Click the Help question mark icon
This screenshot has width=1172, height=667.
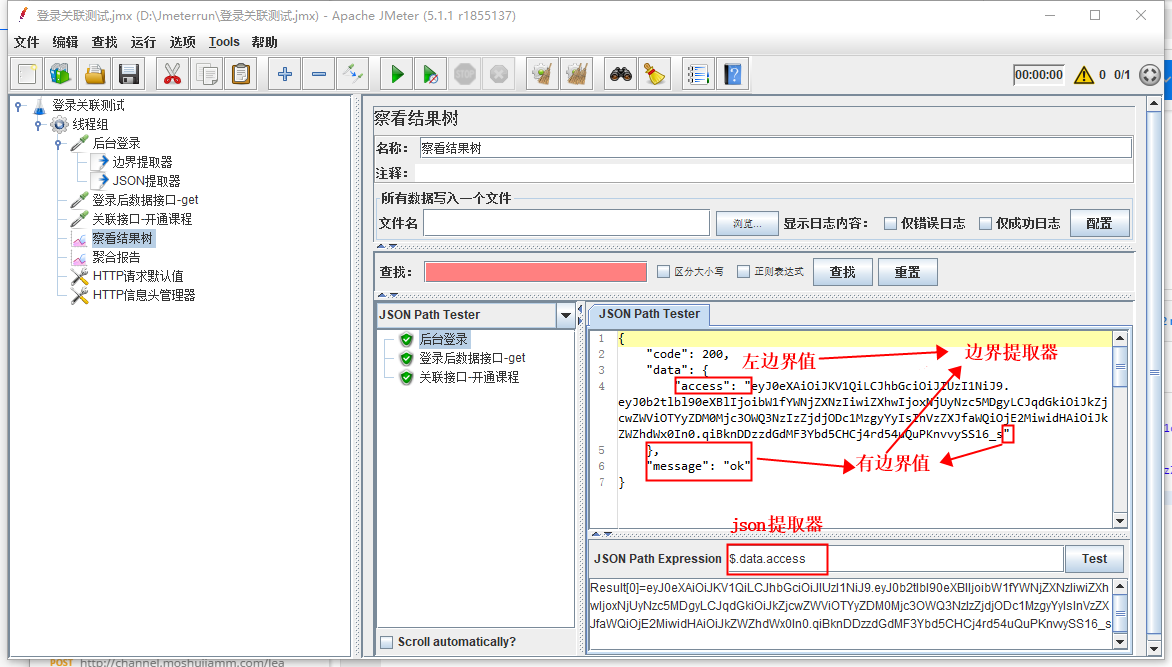[732, 74]
